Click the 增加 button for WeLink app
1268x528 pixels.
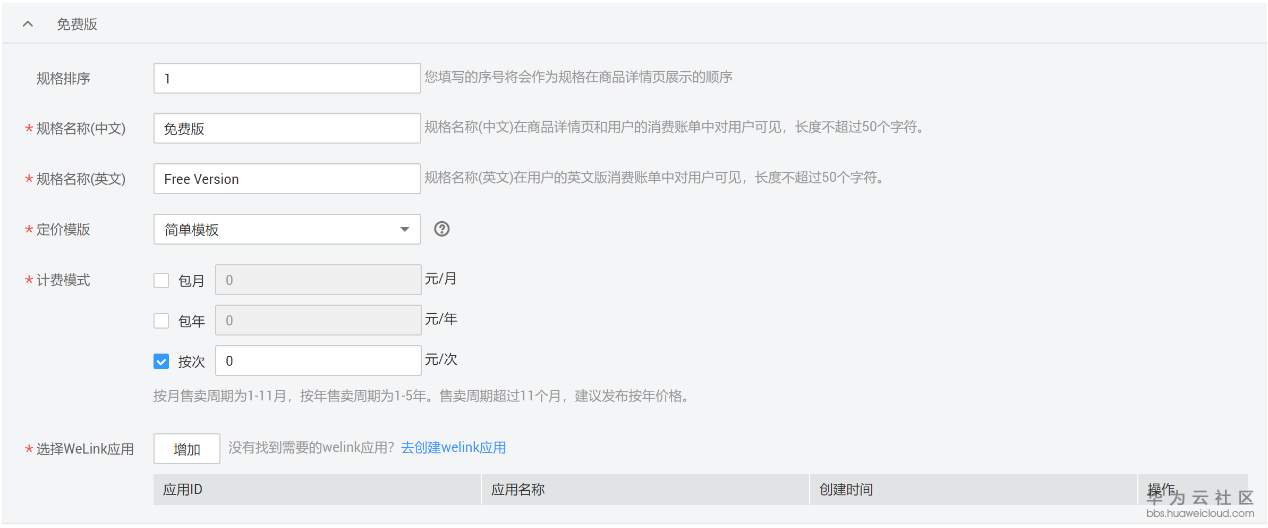coord(187,449)
